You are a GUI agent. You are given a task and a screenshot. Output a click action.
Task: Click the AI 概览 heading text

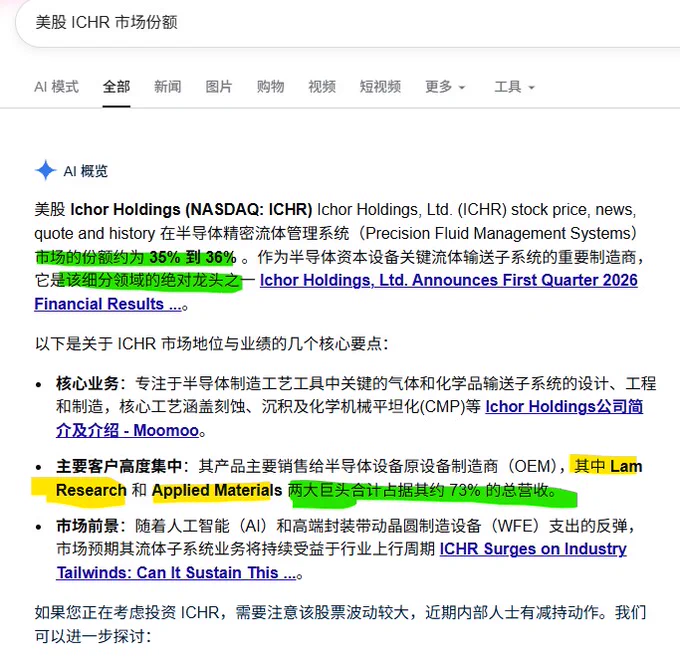(x=85, y=171)
